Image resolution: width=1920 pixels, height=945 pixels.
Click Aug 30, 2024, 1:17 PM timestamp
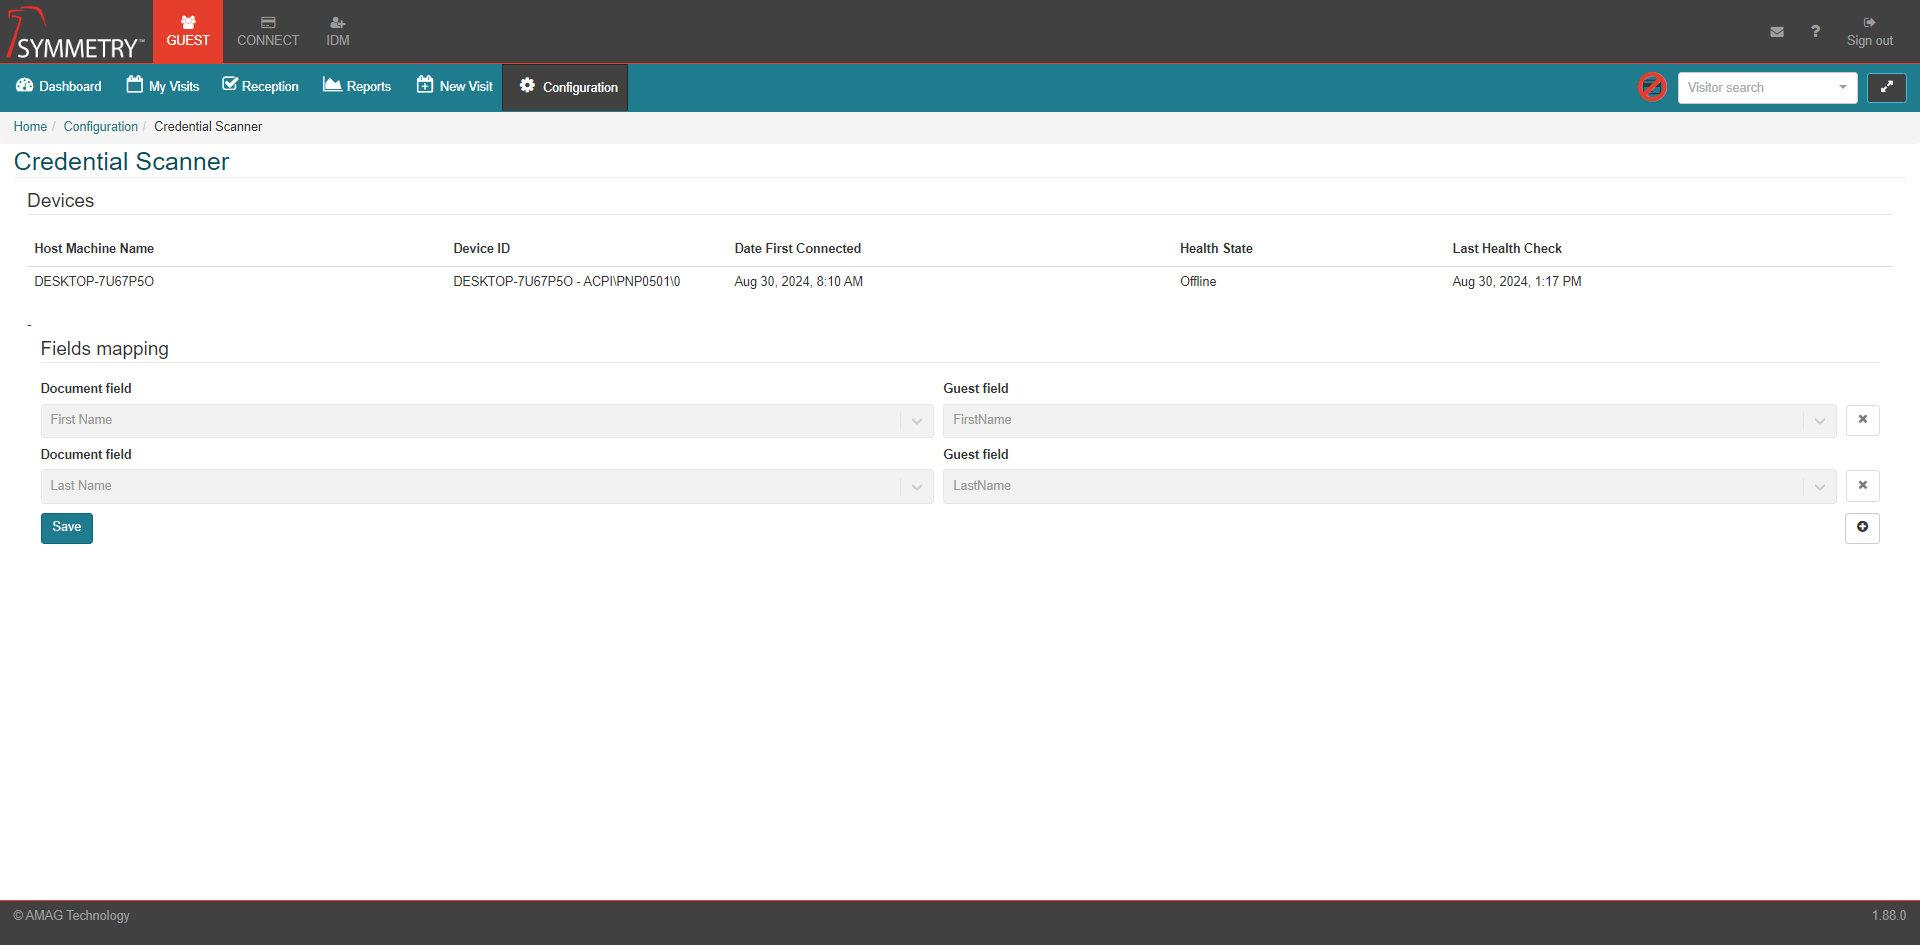(1517, 282)
